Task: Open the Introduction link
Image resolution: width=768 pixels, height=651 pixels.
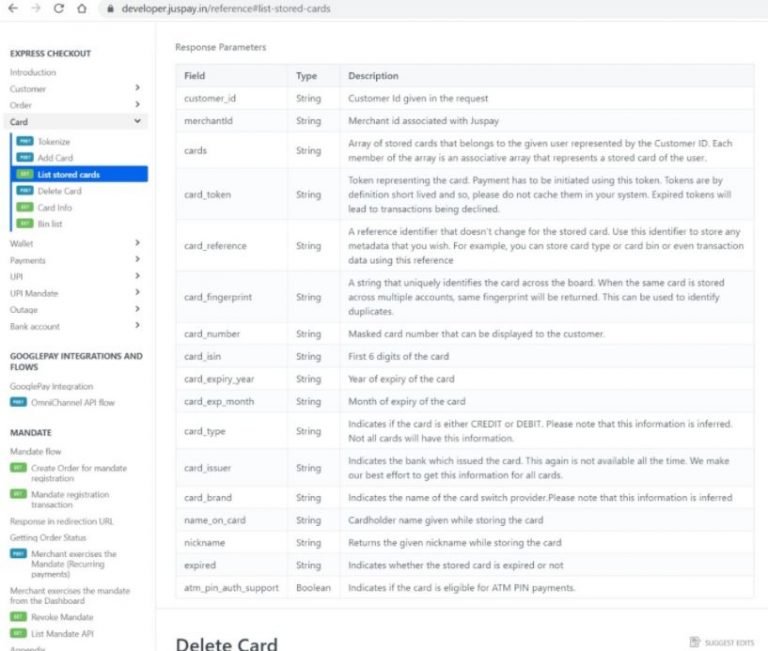Action: click(x=33, y=72)
